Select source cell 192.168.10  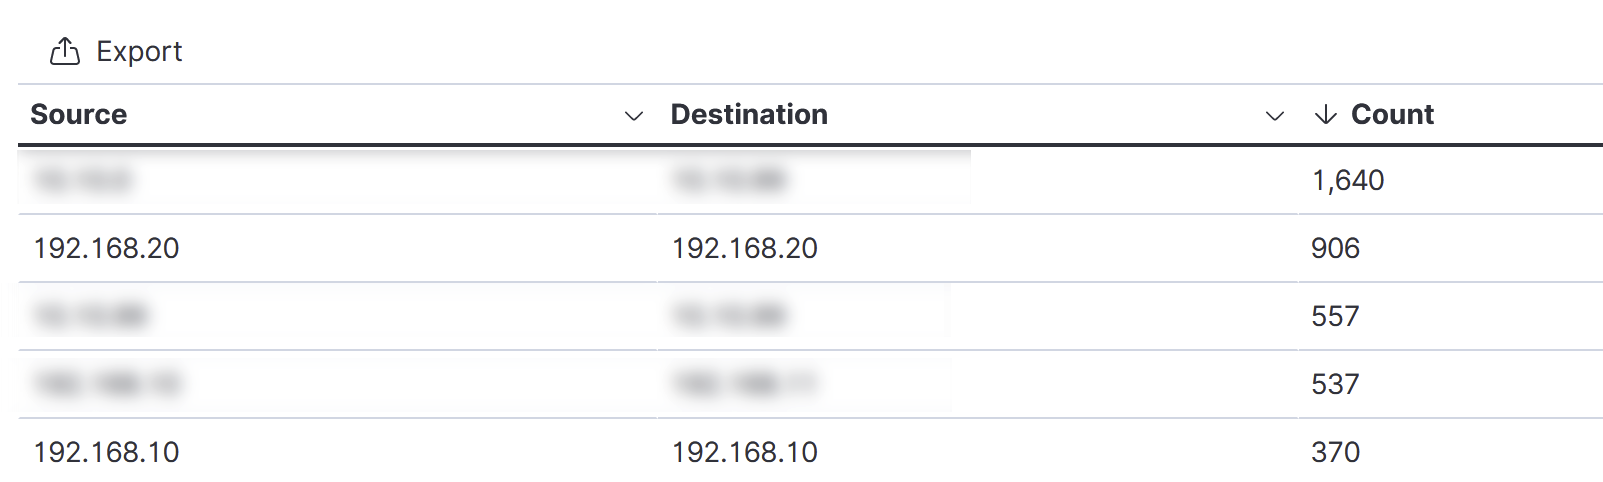pos(106,452)
